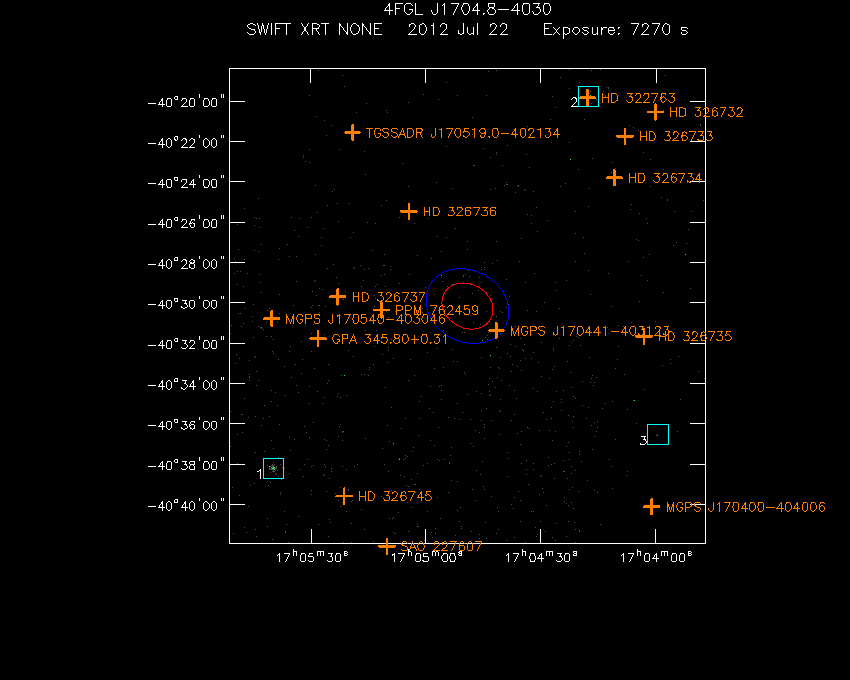Viewport: 850px width, 680px height.
Task: Click the declination label -40°38'00"
Action: click(186, 465)
